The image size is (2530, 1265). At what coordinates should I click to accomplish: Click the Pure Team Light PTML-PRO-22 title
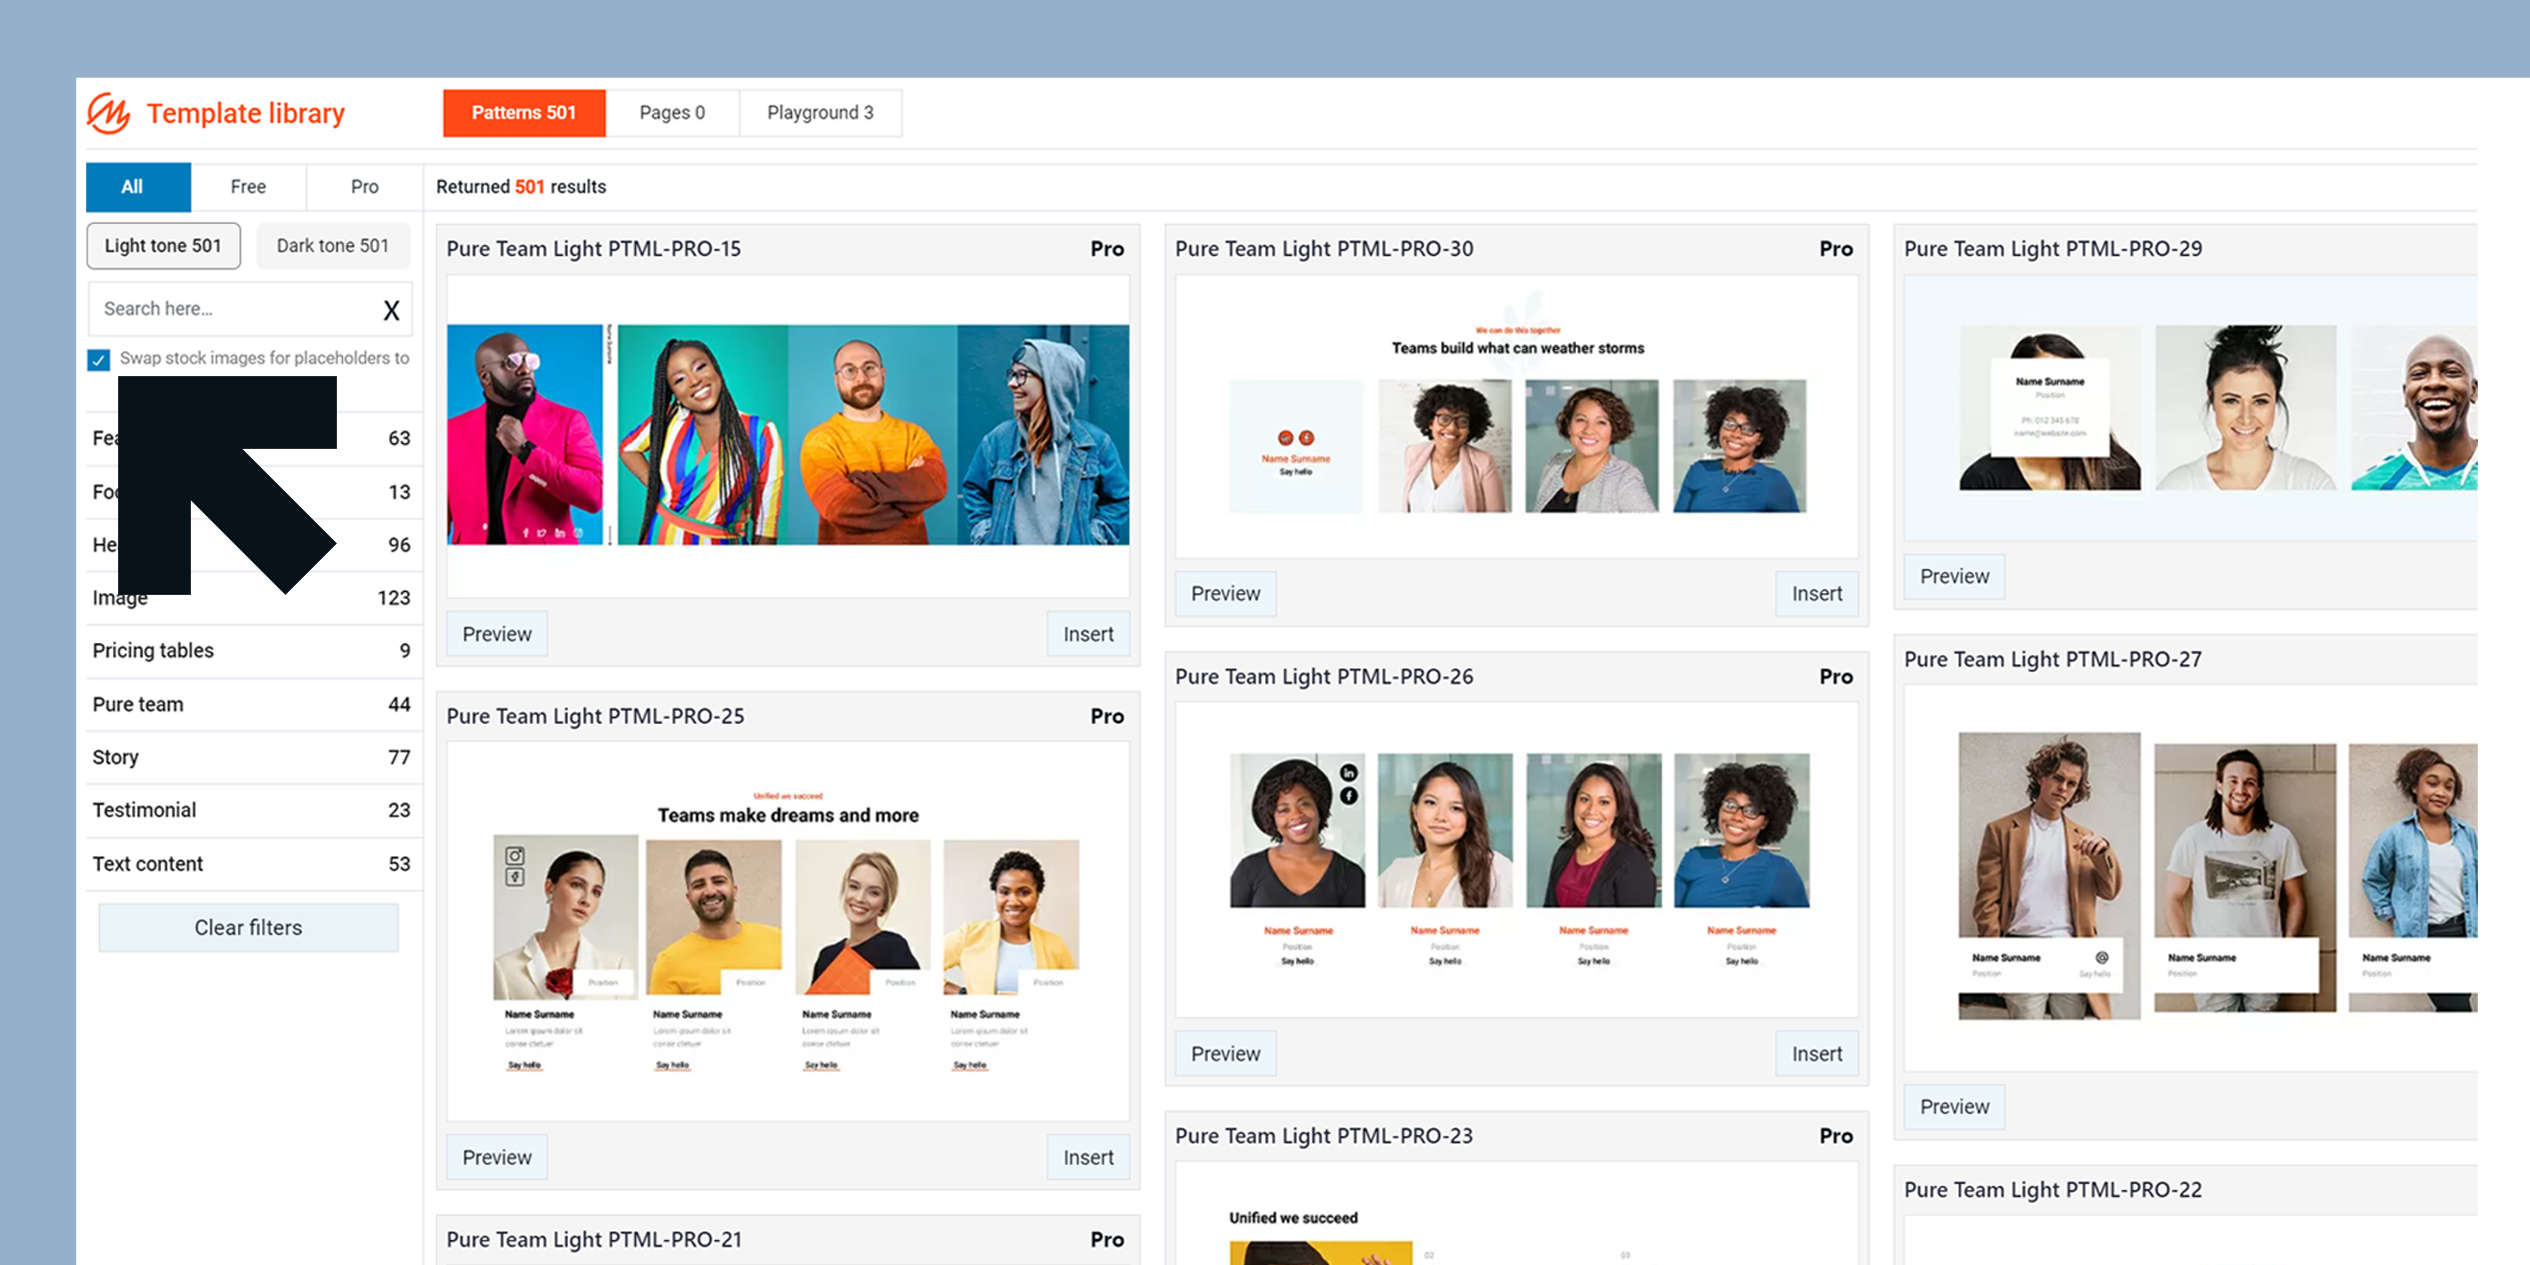coord(2052,1190)
